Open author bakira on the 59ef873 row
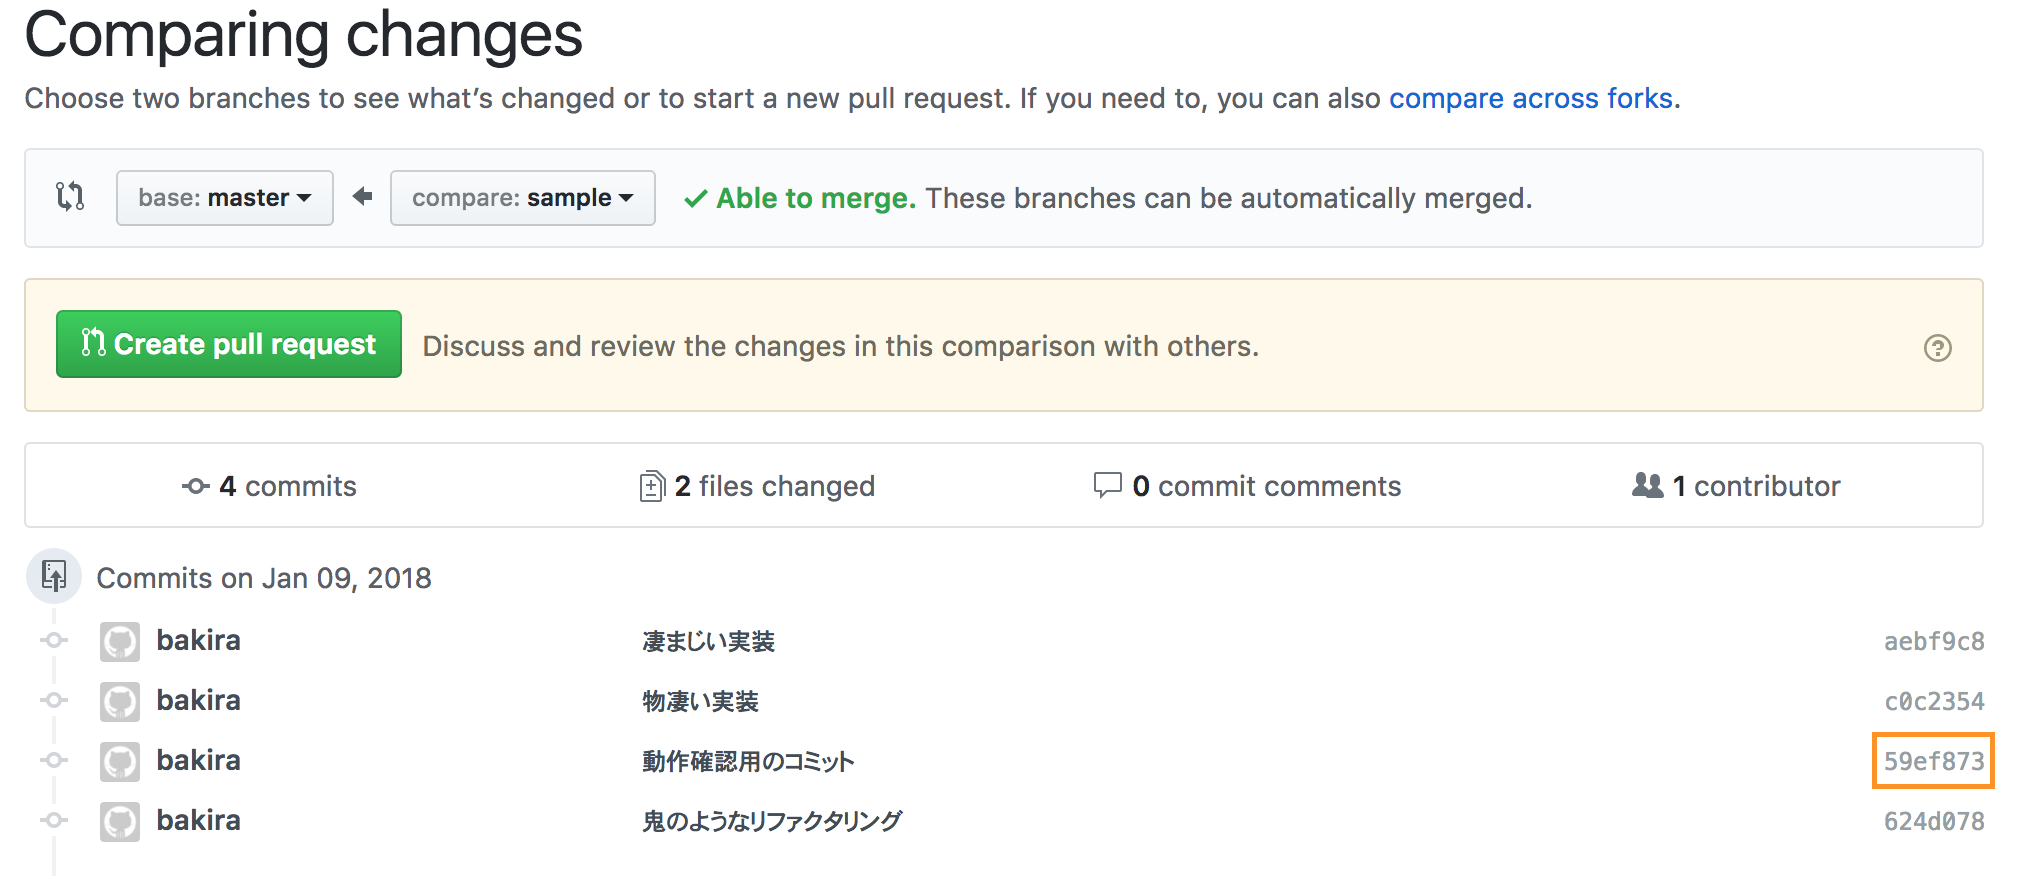This screenshot has width=2036, height=876. [199, 760]
